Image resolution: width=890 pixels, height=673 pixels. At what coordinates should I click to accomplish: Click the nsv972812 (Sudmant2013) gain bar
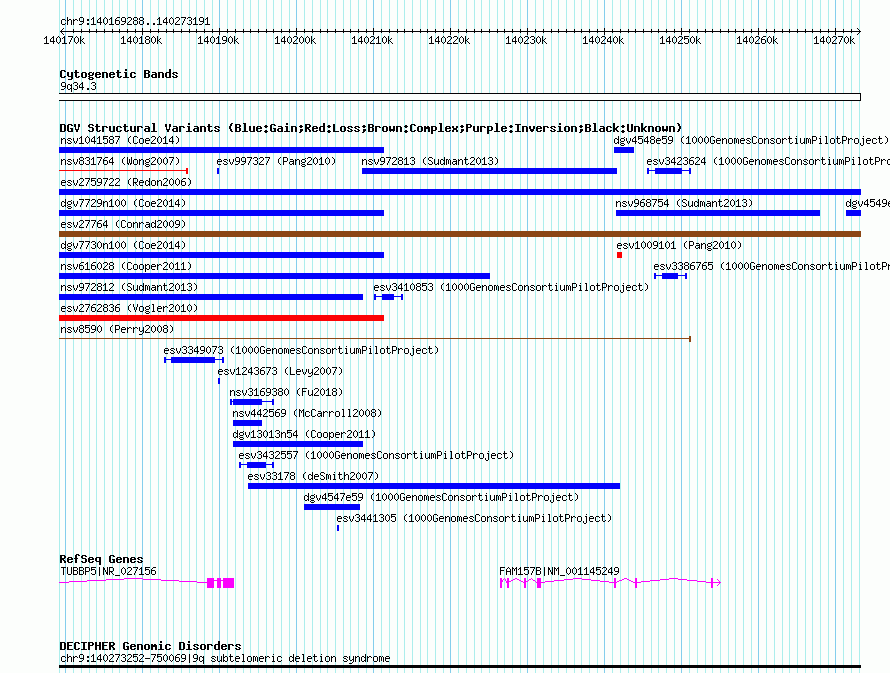click(x=211, y=297)
